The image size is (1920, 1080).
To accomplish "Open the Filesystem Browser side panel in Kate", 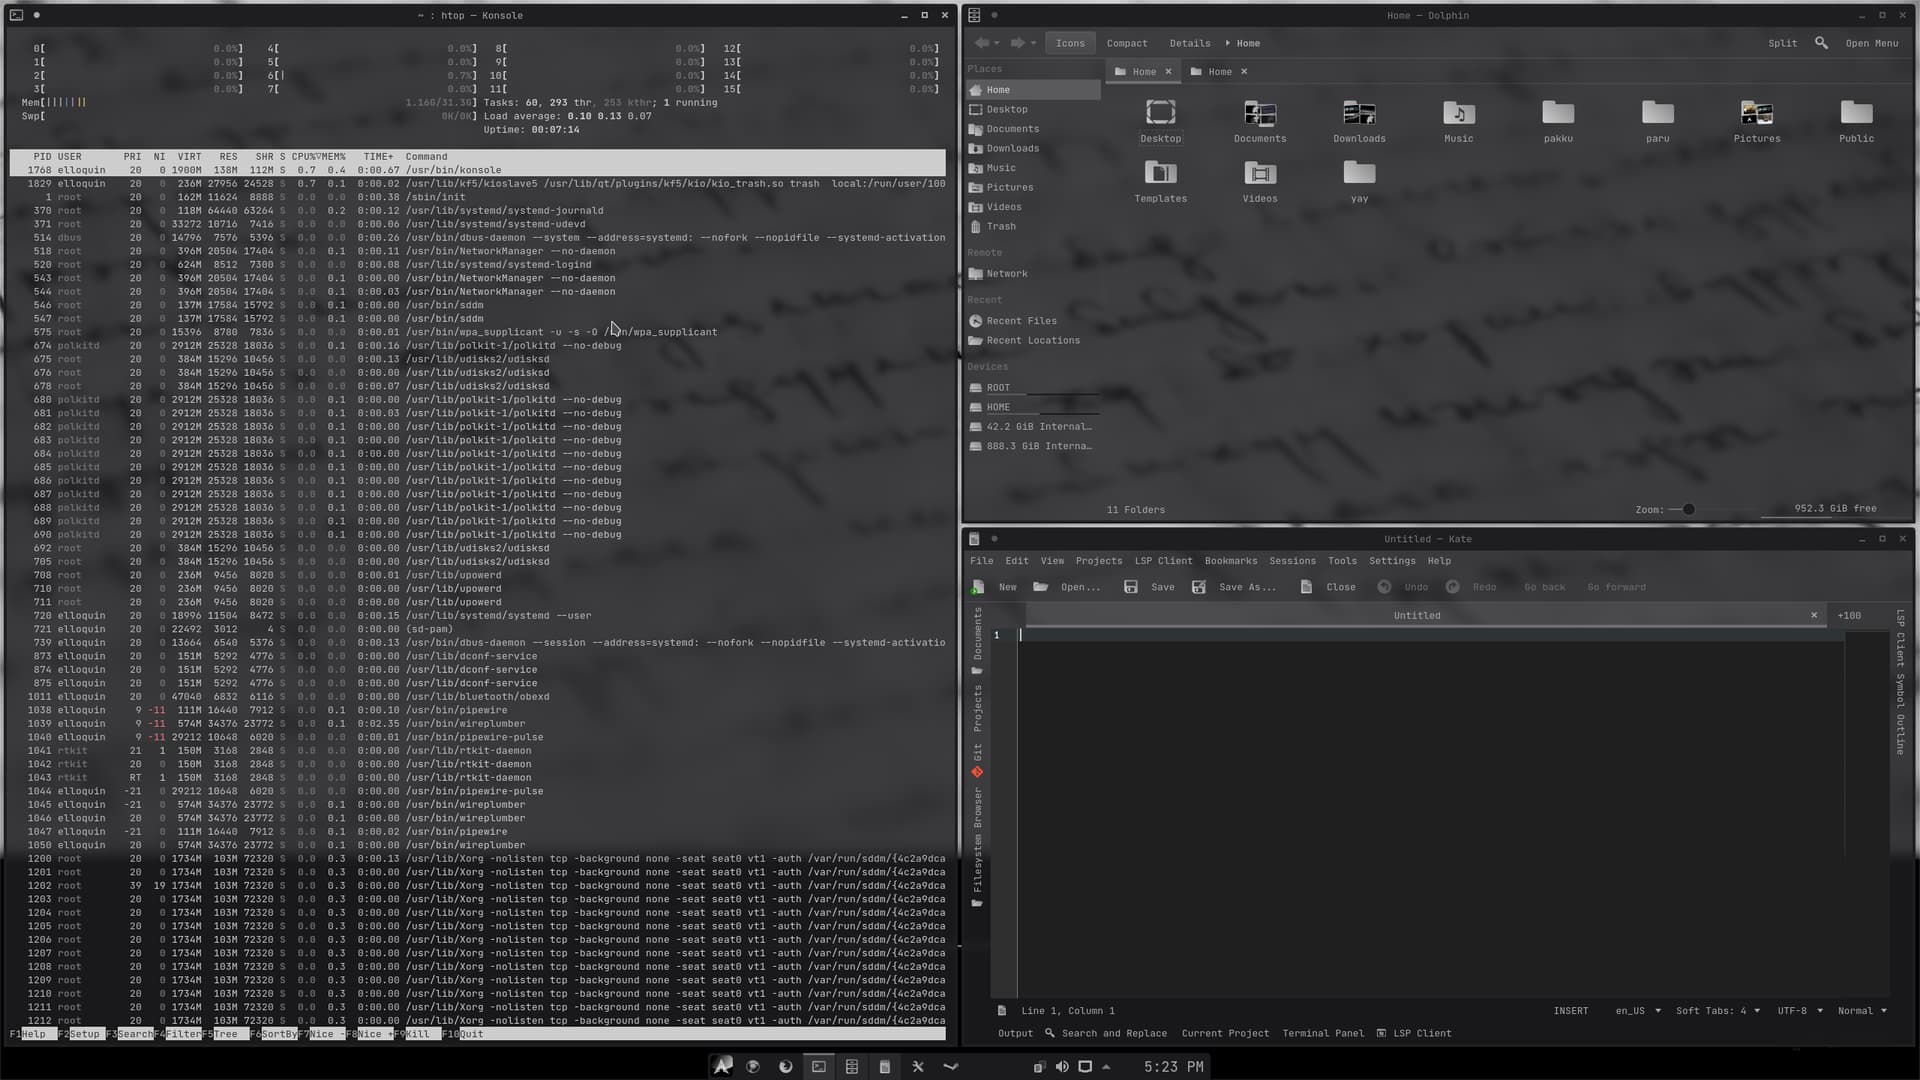I will click(977, 850).
